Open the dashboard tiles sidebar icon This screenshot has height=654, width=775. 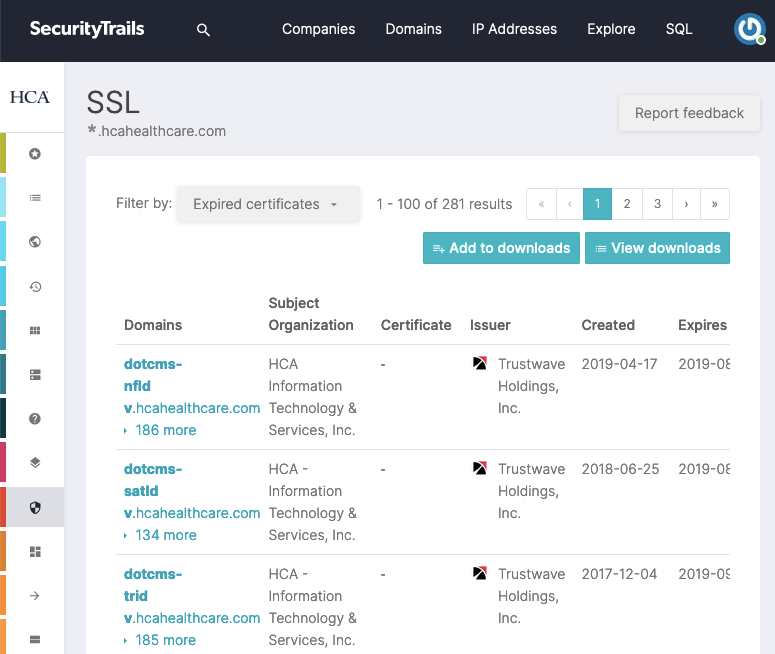click(x=35, y=551)
